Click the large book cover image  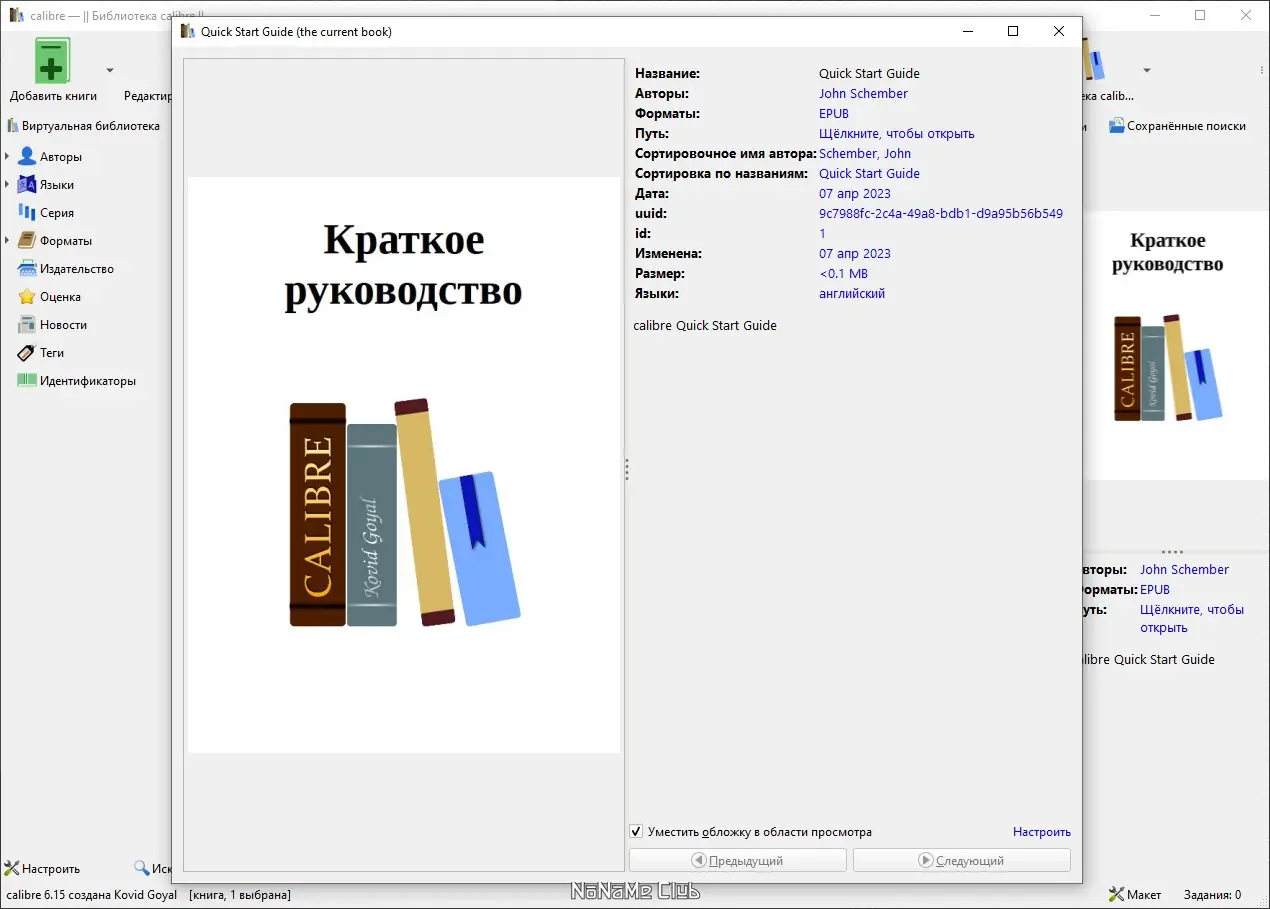[x=404, y=465]
